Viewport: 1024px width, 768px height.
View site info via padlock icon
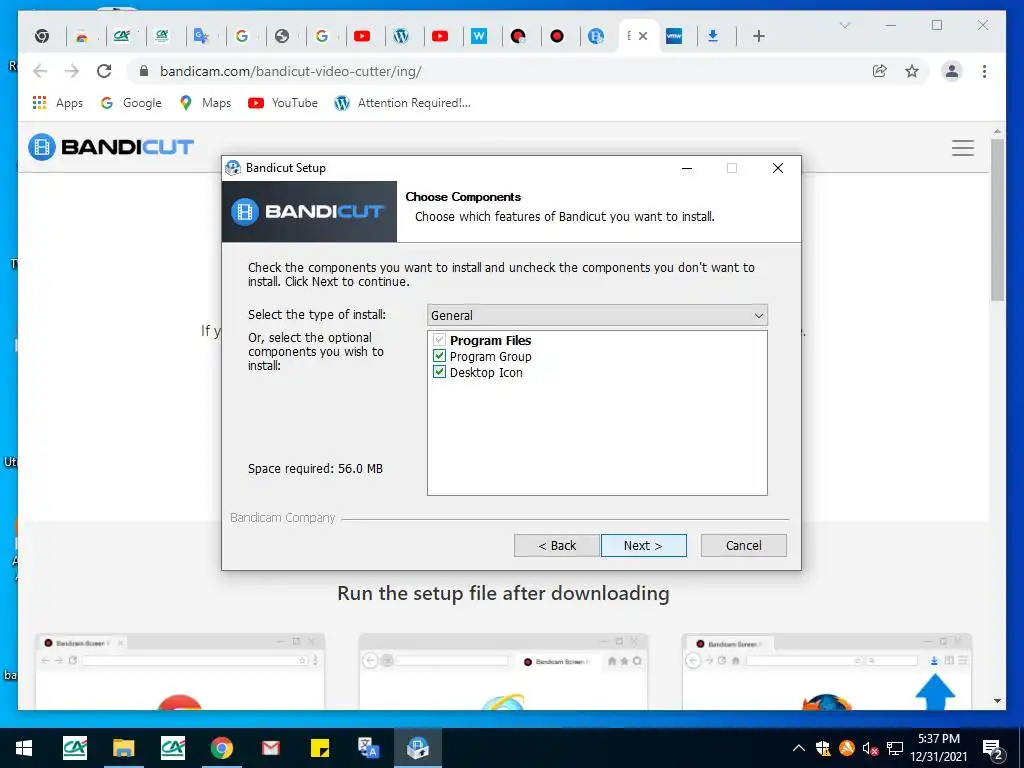(144, 71)
